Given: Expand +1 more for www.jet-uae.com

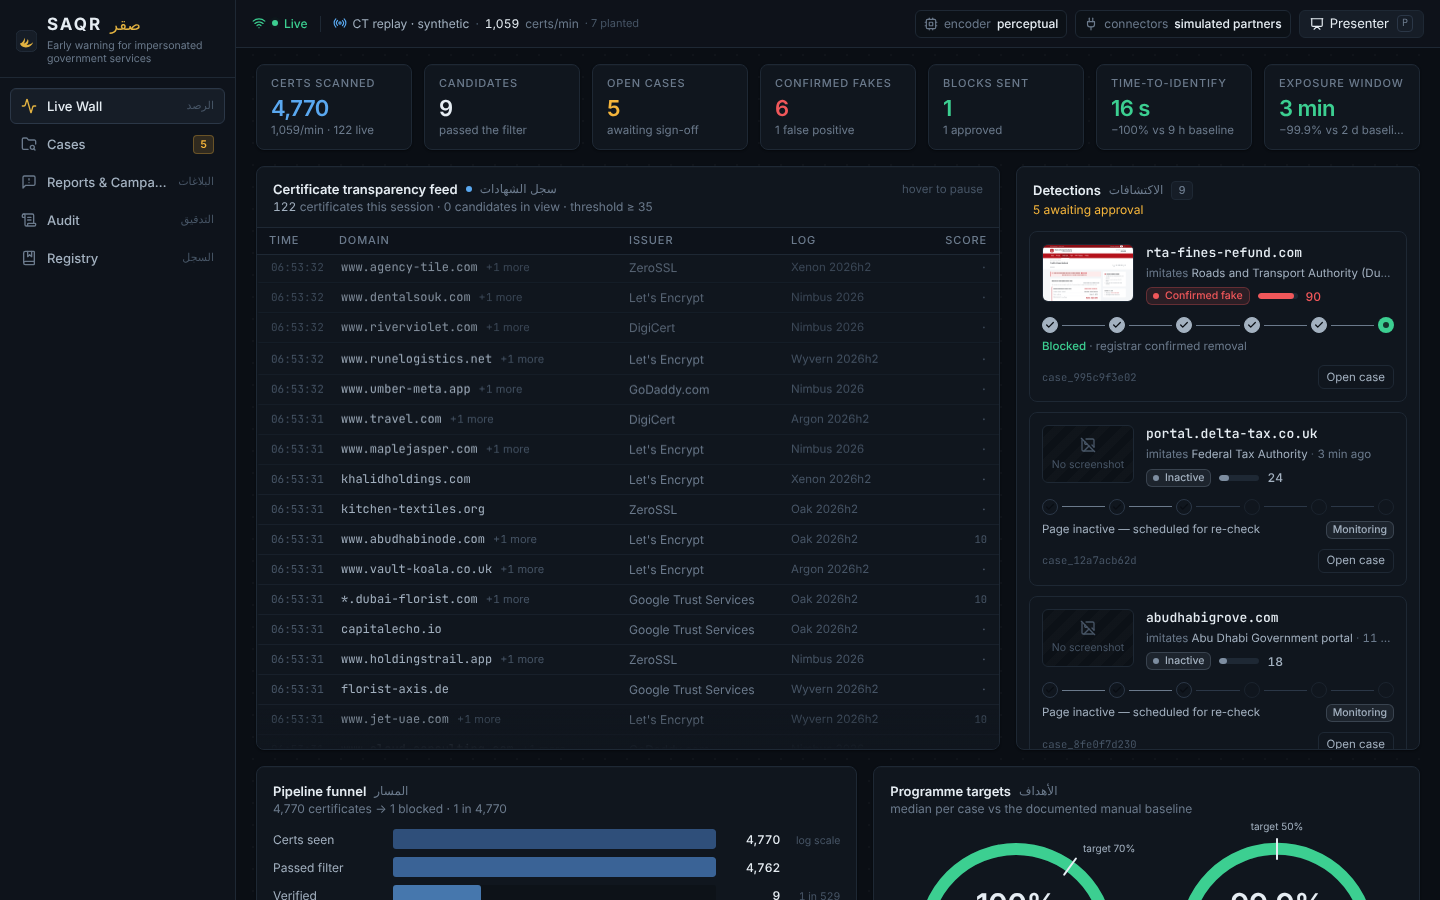Looking at the screenshot, I should (479, 719).
